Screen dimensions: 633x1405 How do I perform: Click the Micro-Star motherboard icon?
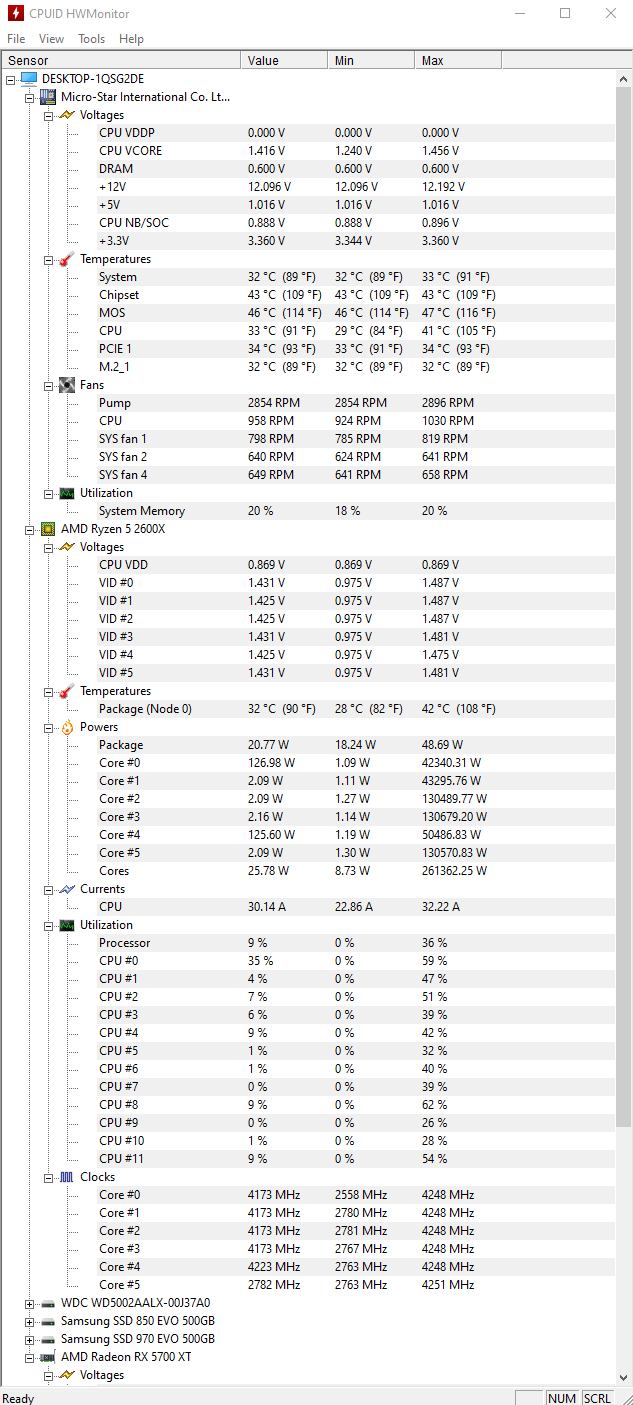pyautogui.click(x=48, y=97)
